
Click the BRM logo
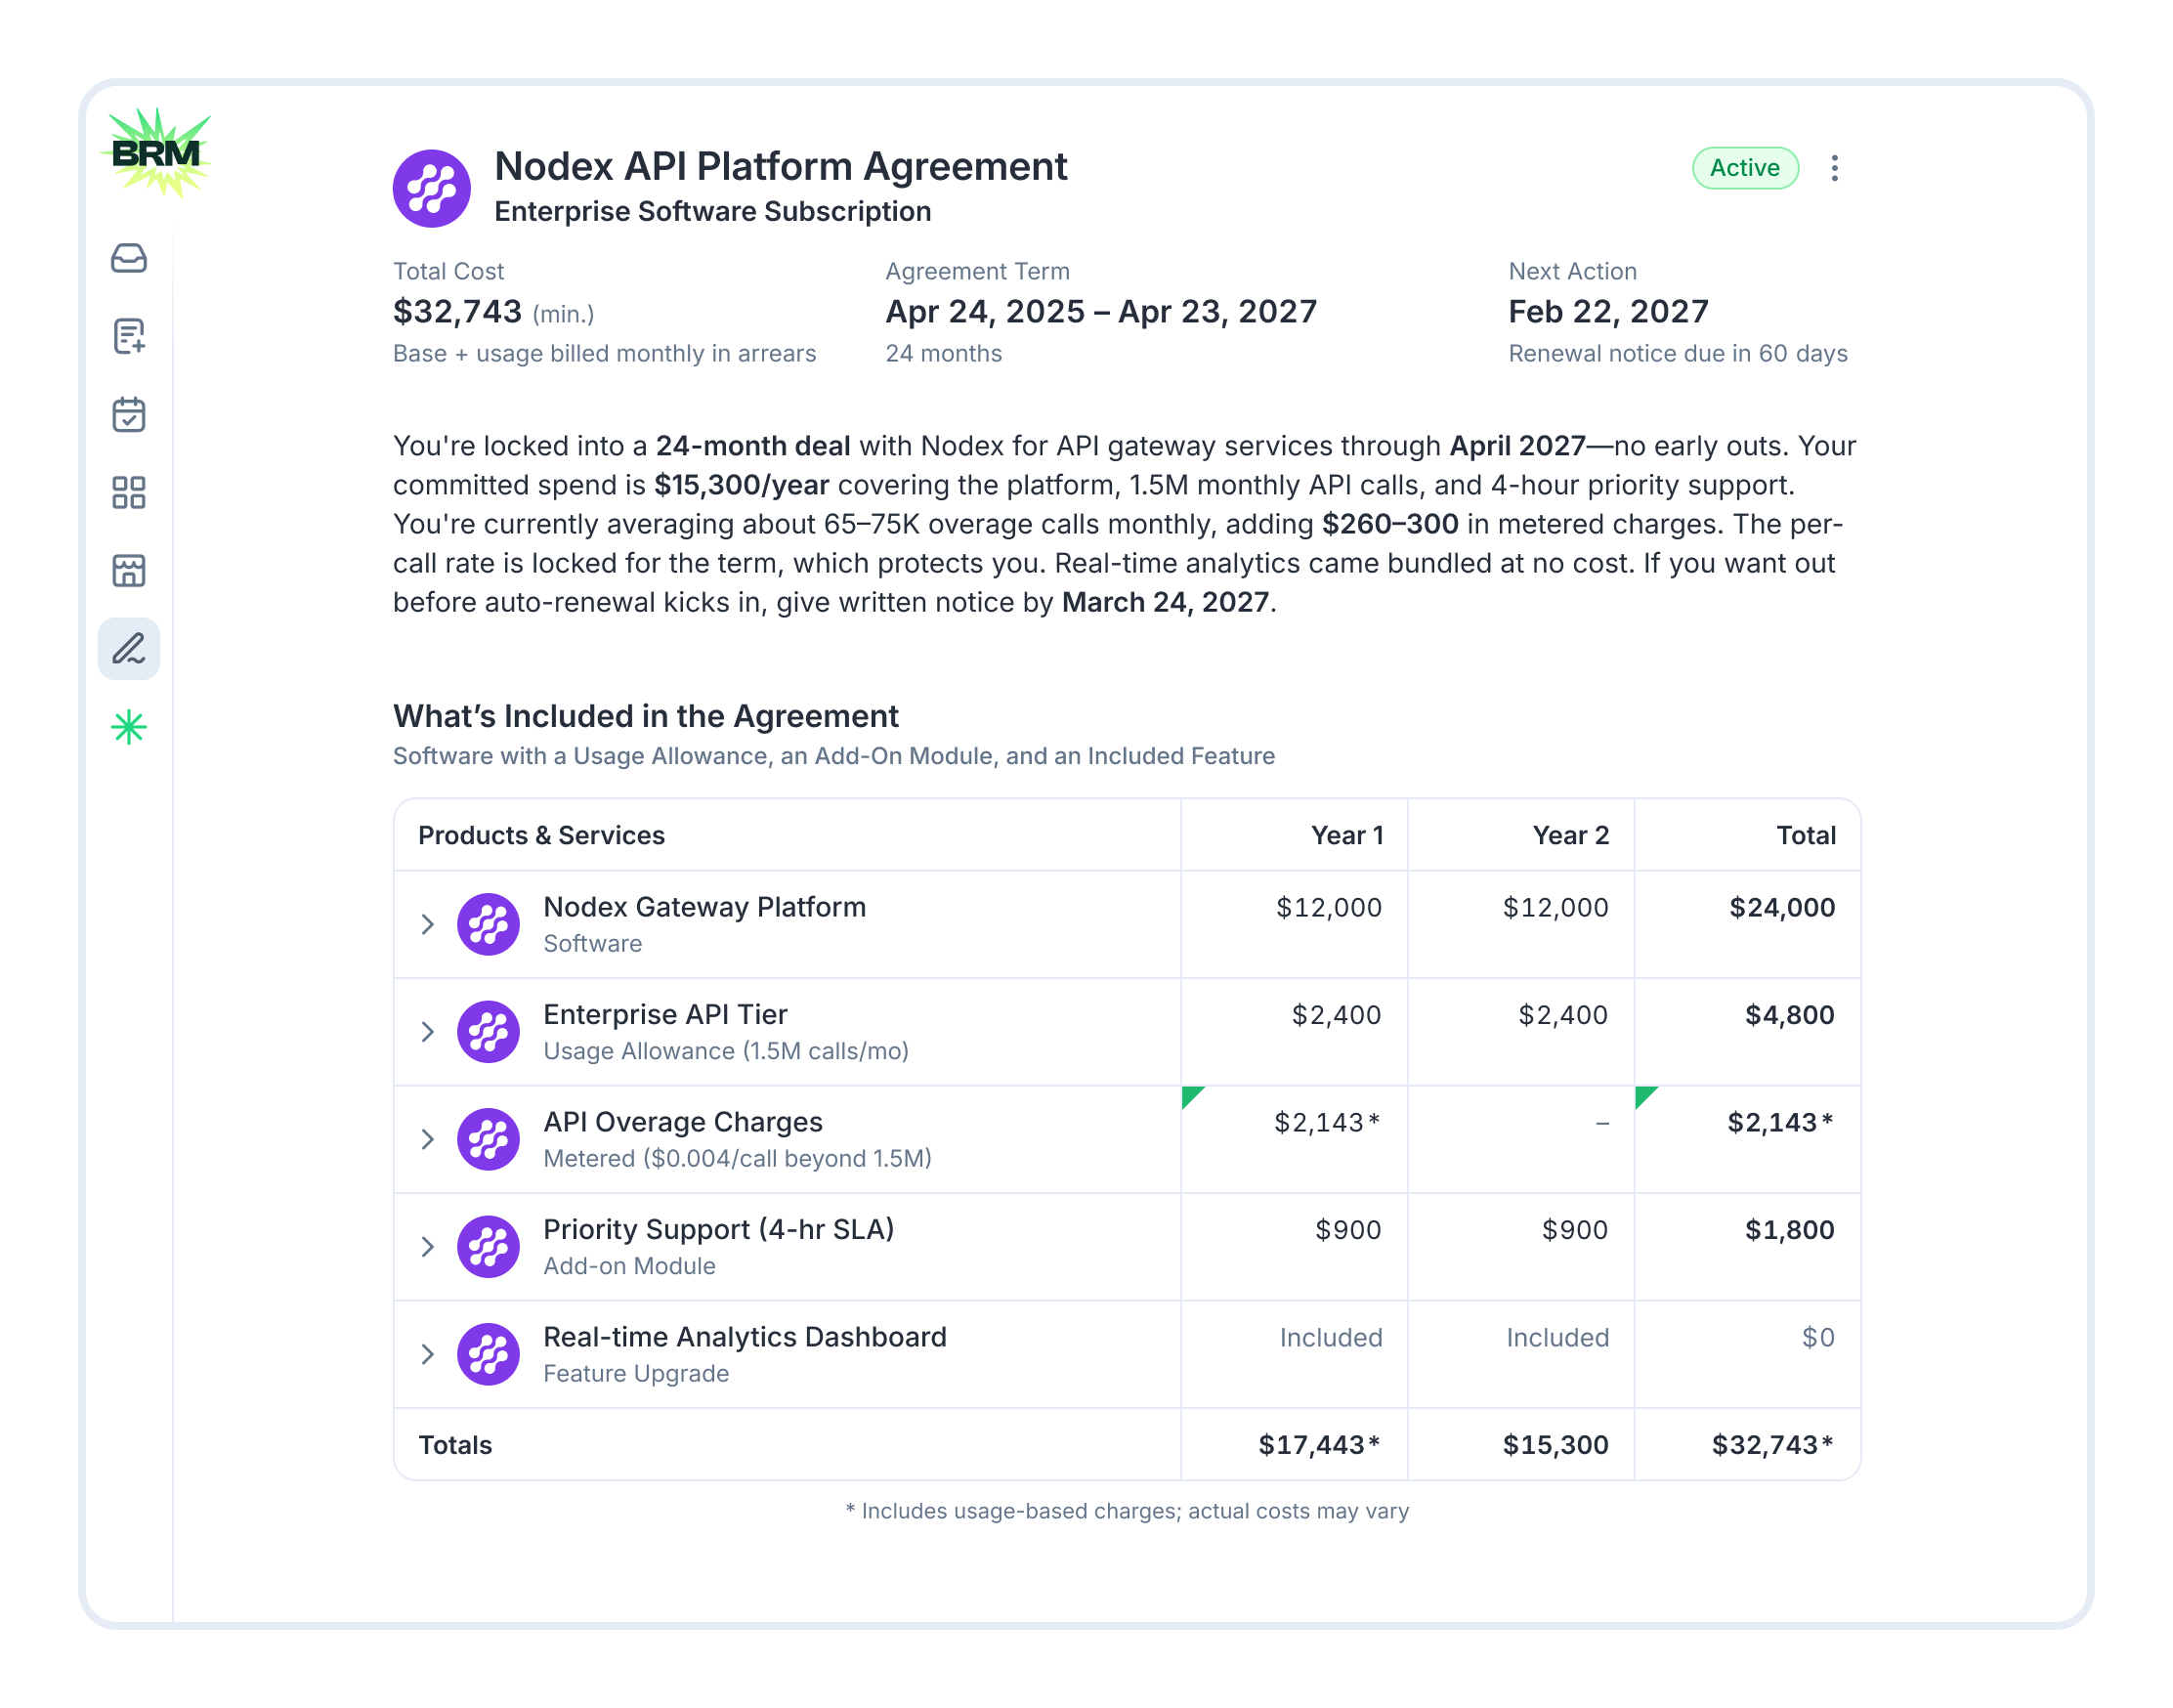(157, 152)
